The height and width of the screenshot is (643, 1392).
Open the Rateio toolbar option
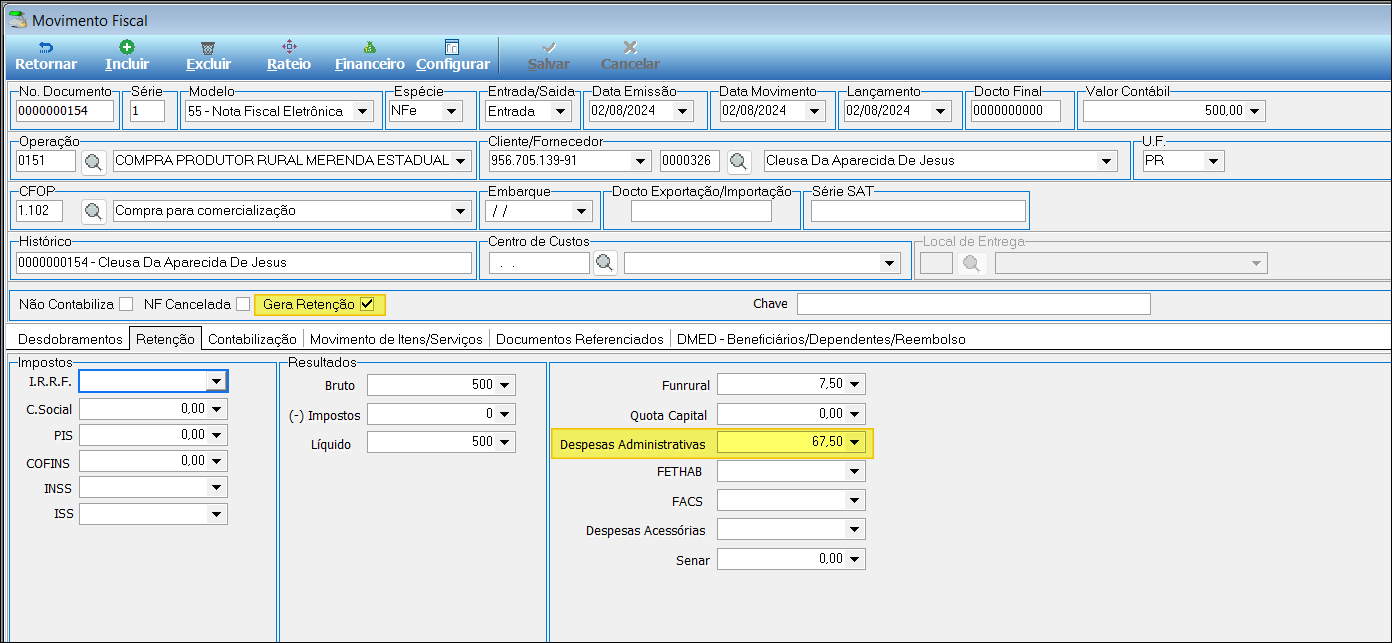289,56
